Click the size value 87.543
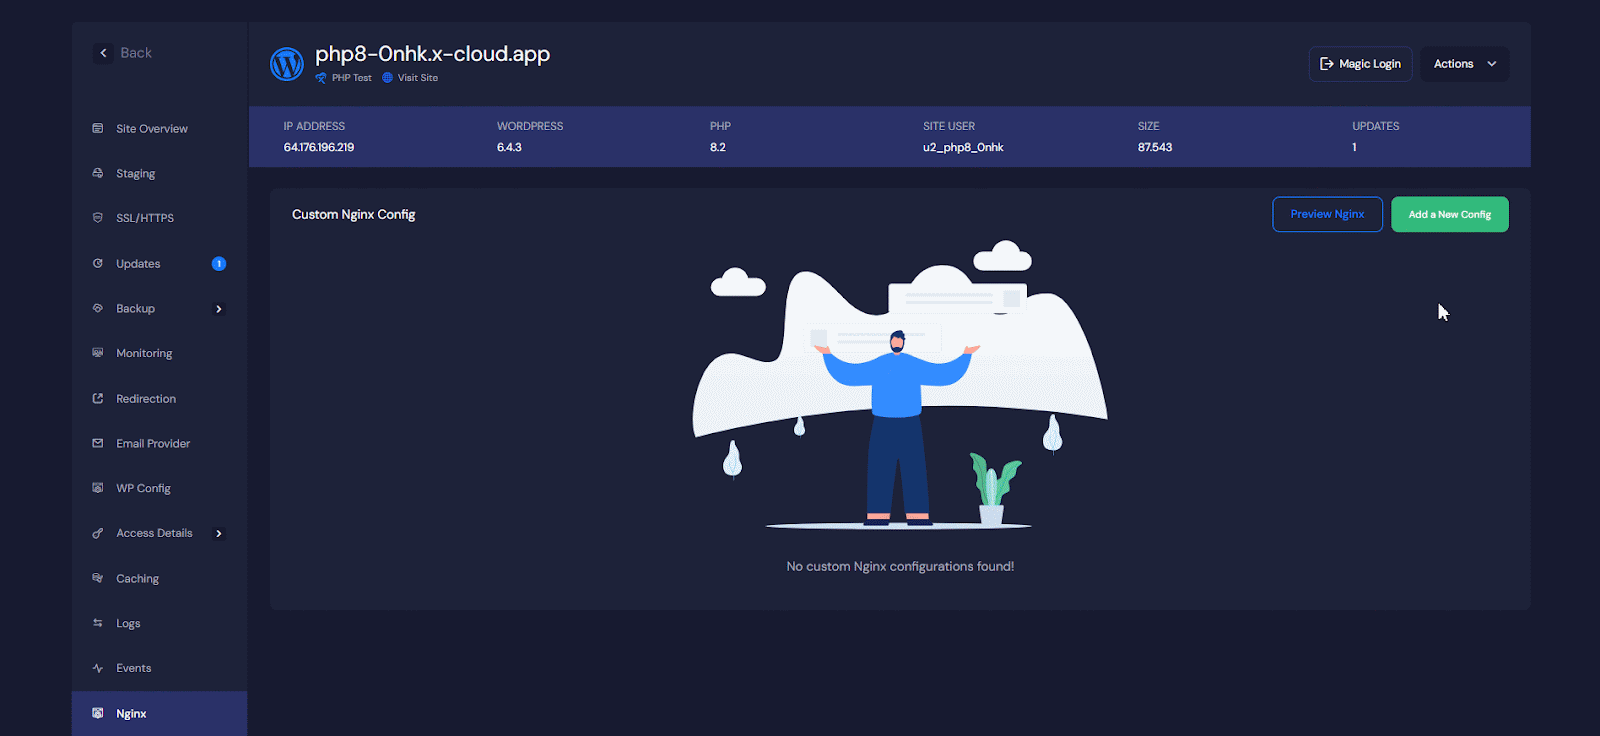This screenshot has width=1600, height=736. [1155, 147]
